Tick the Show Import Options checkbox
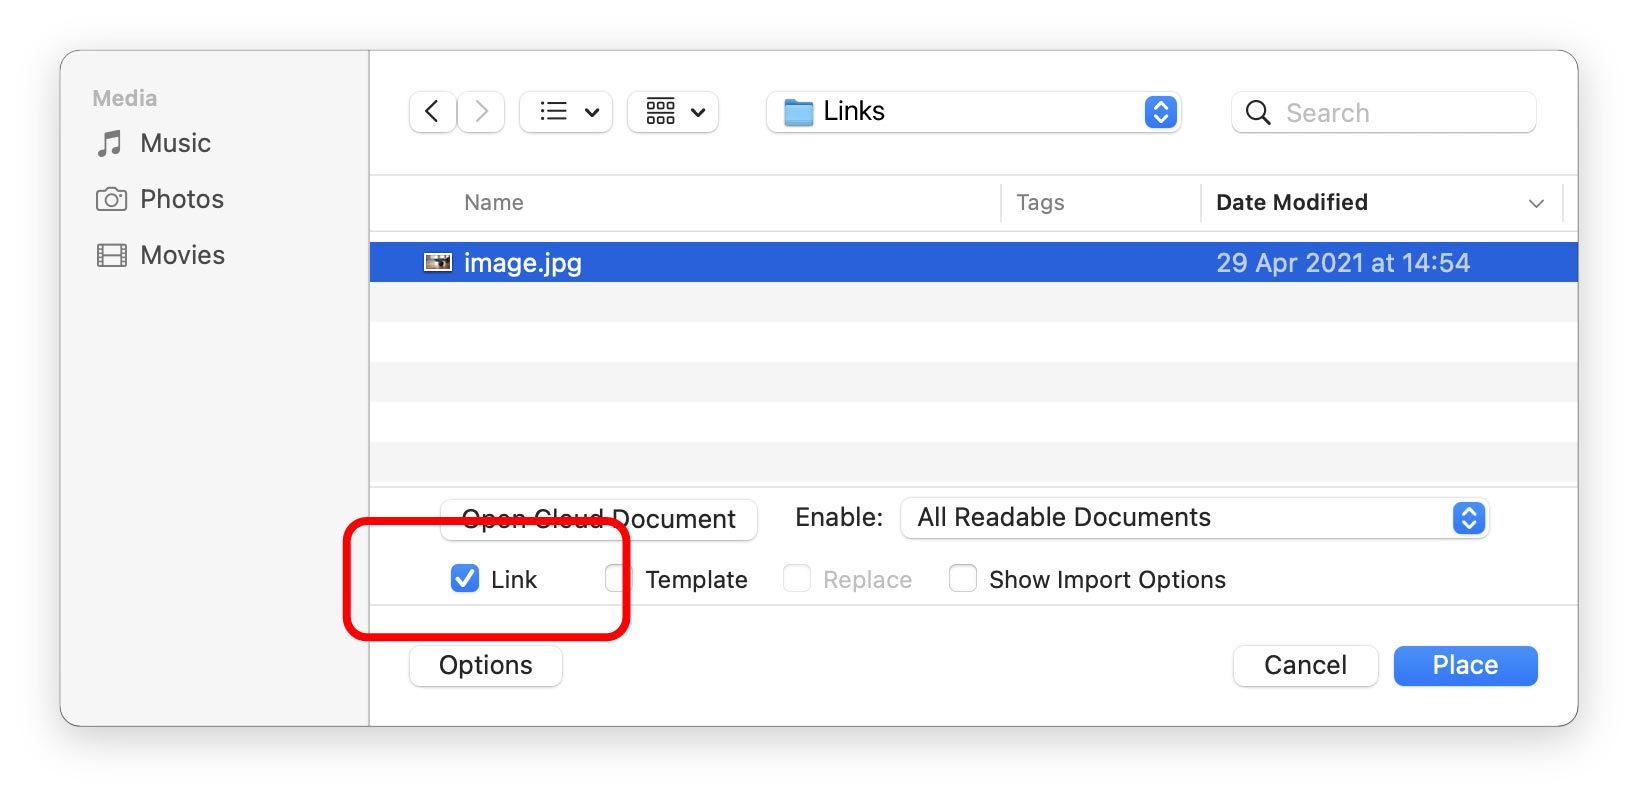This screenshot has width=1640, height=798. 963,579
